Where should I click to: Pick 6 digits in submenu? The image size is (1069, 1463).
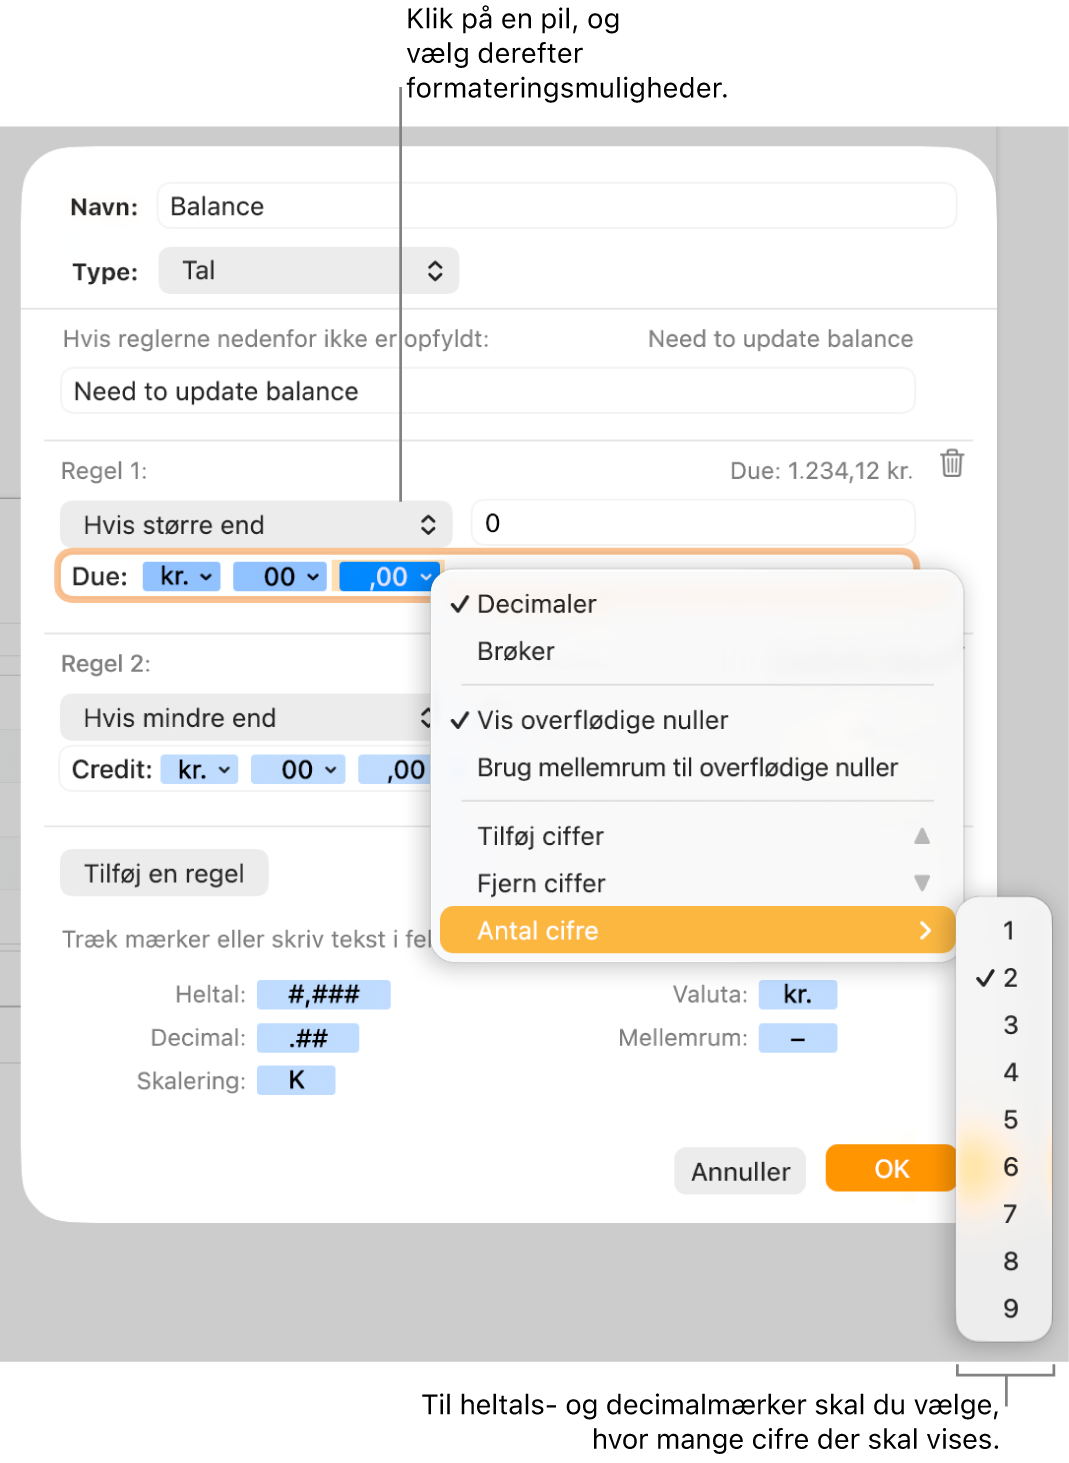point(1004,1166)
